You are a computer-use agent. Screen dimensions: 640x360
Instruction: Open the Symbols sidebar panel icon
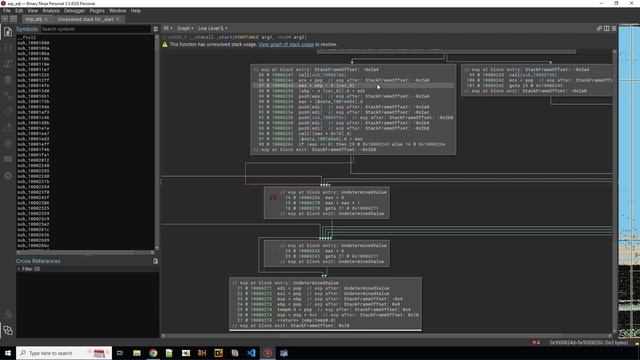[8, 32]
